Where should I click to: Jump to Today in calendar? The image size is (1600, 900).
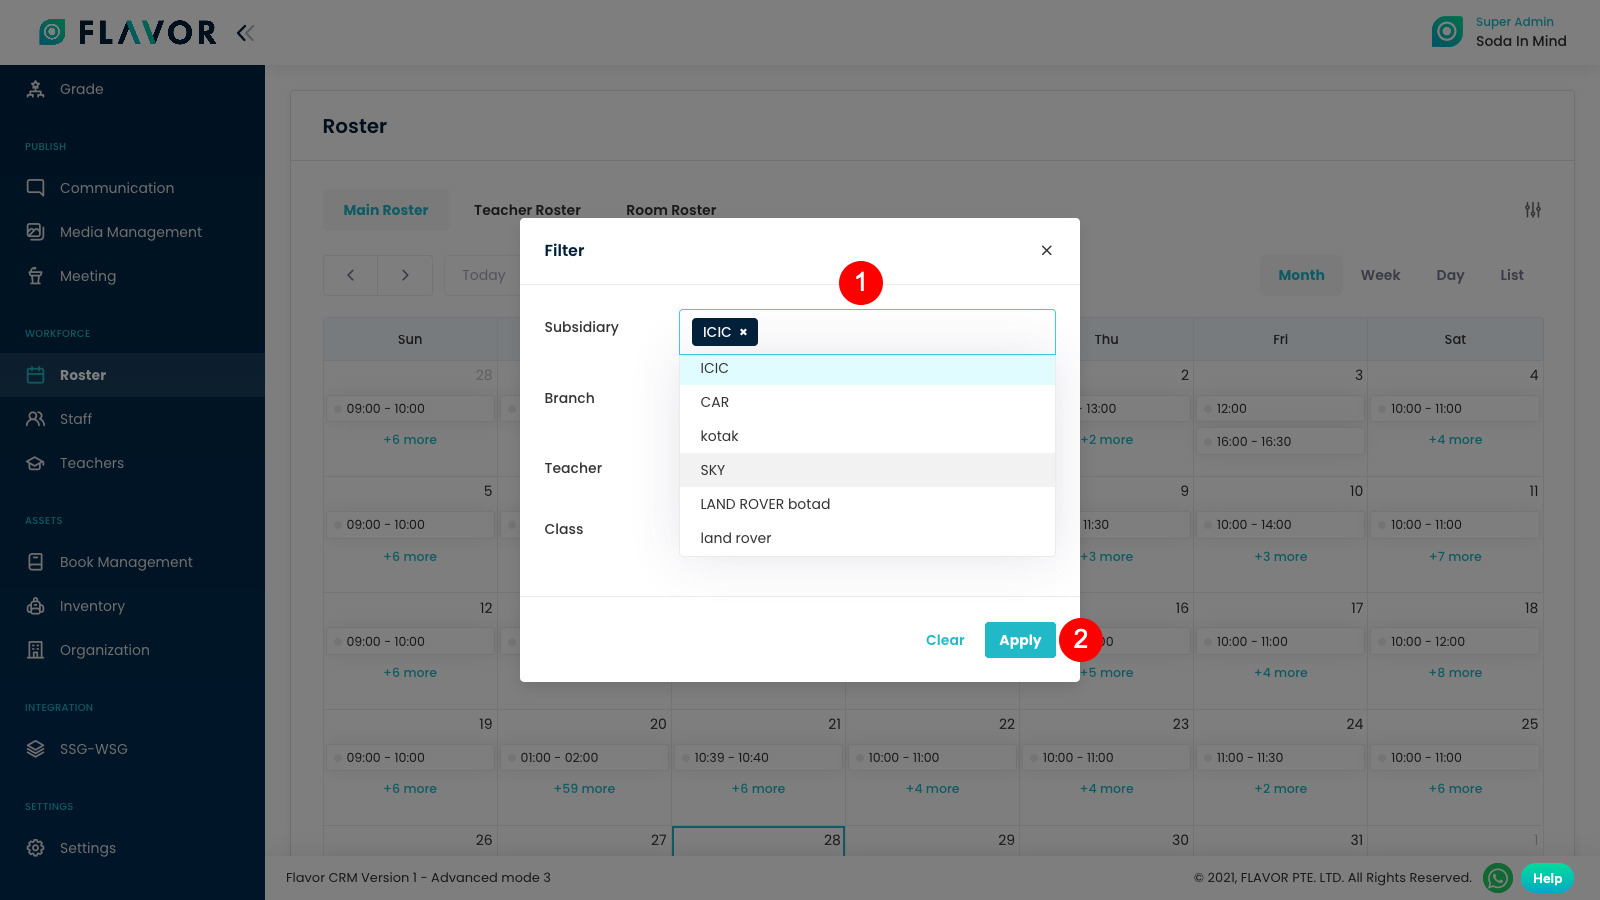483,275
